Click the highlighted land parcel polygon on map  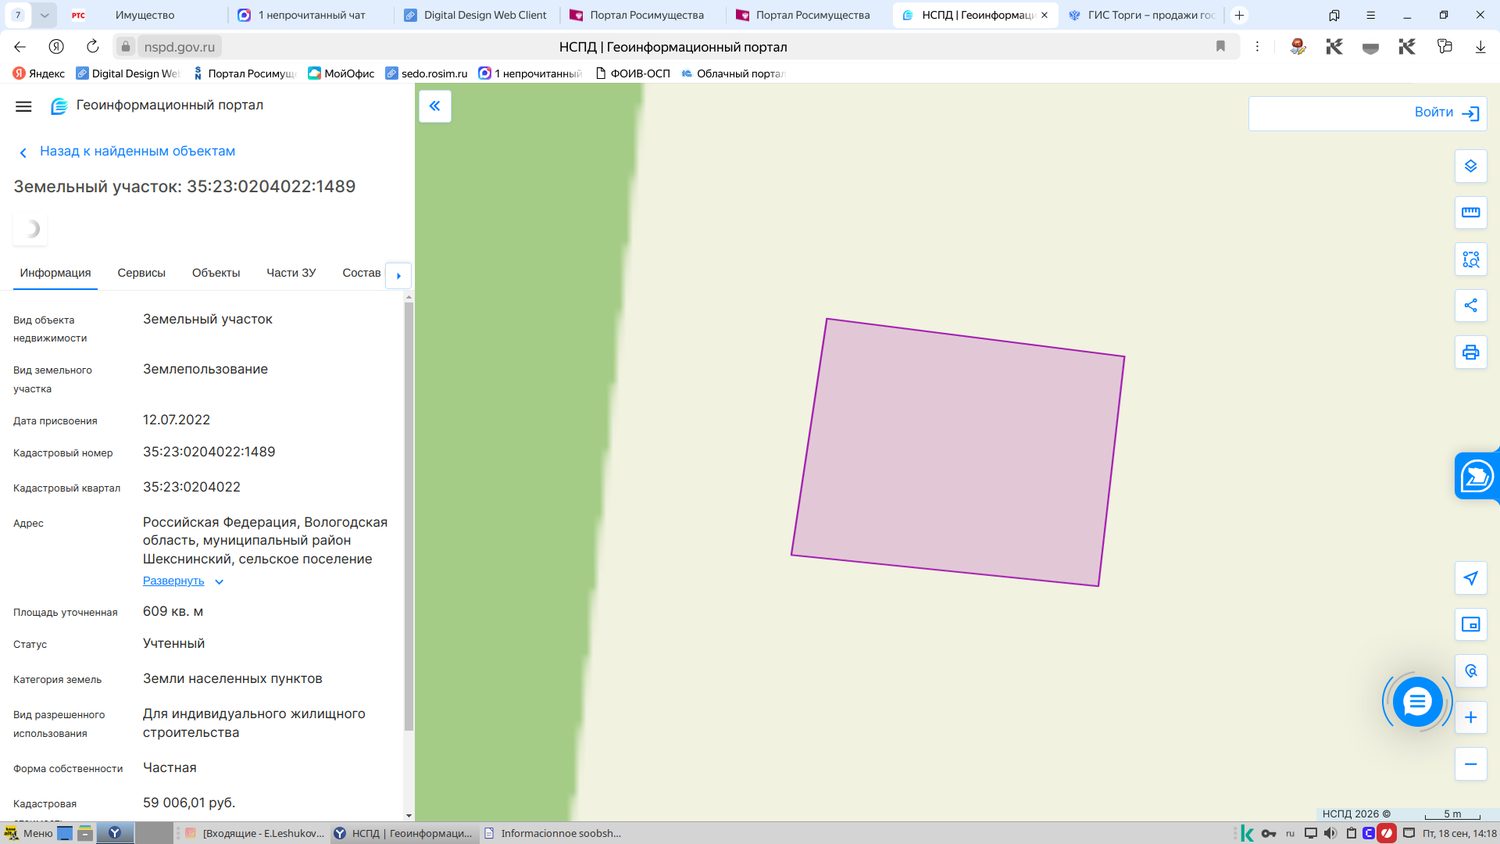point(958,452)
